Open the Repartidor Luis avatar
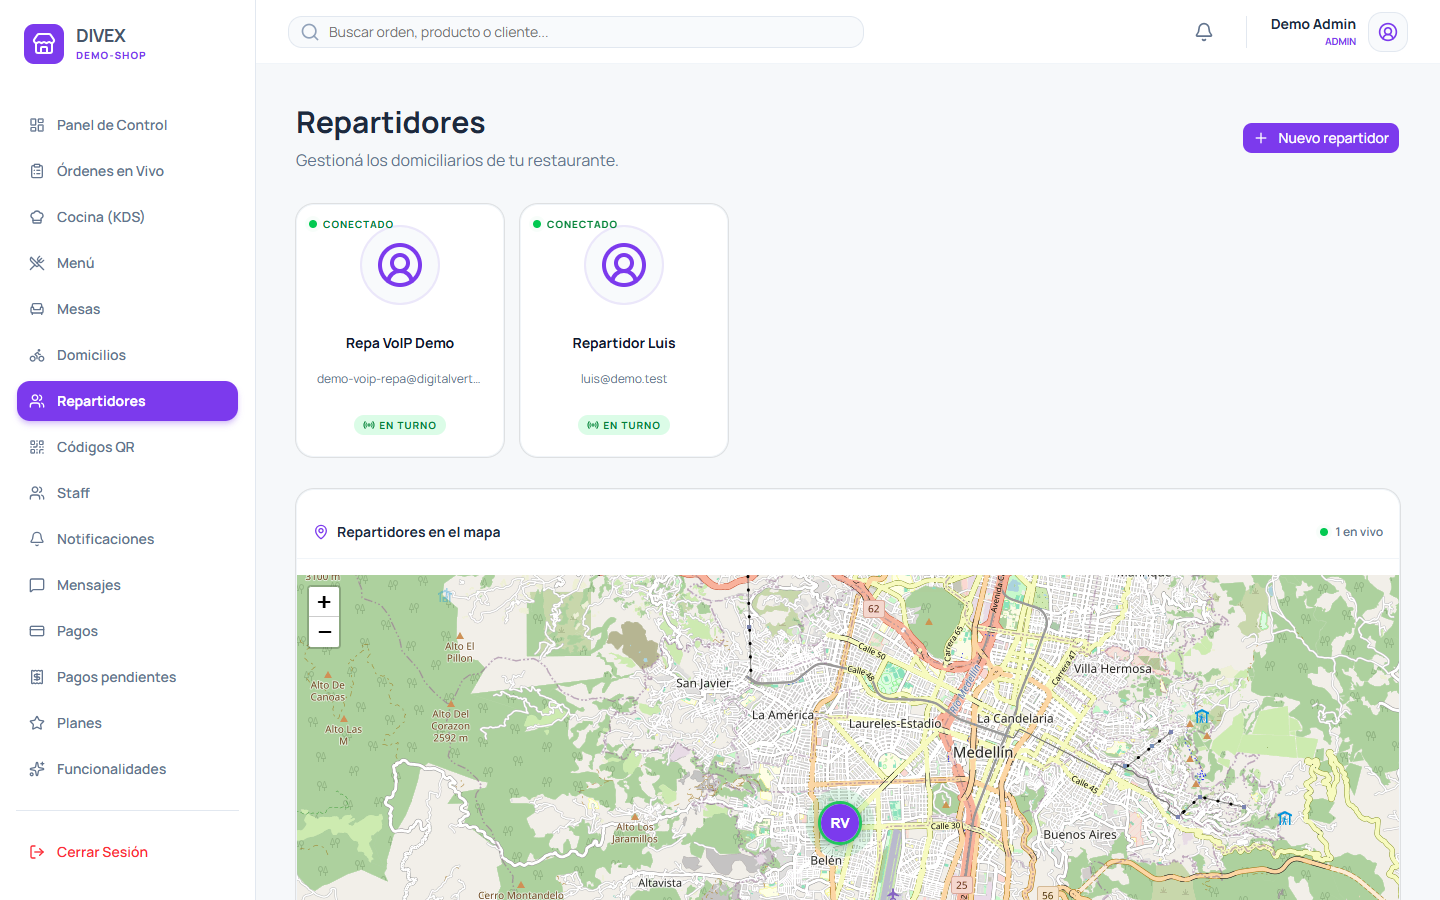Screen dimensions: 1440x900 pos(624,265)
